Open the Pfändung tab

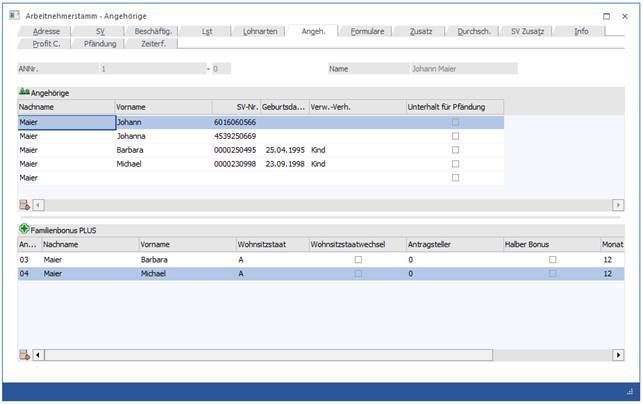[99, 44]
